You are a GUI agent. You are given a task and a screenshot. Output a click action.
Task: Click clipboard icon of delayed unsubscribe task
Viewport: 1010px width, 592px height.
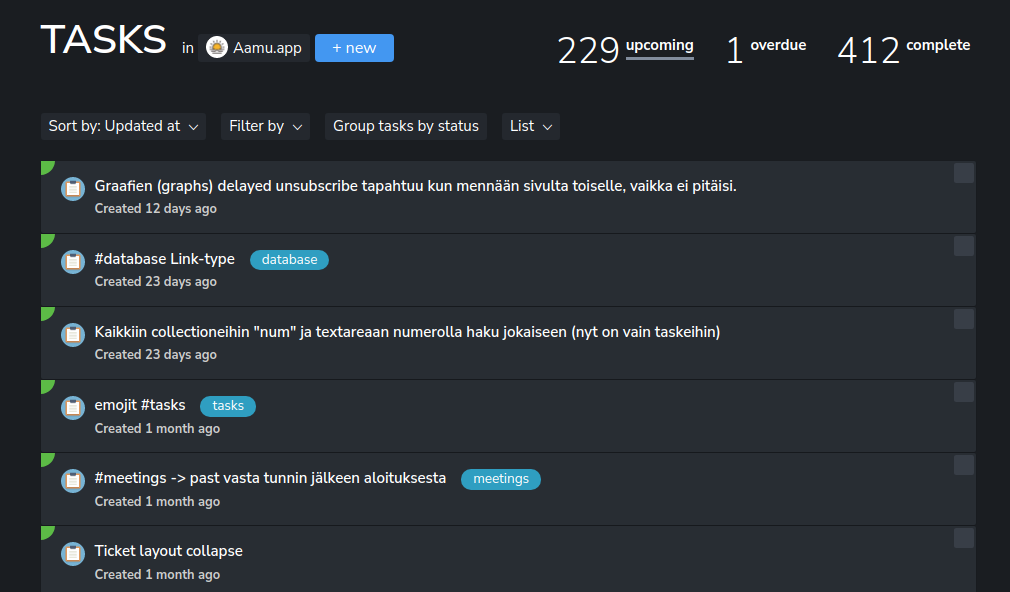73,188
